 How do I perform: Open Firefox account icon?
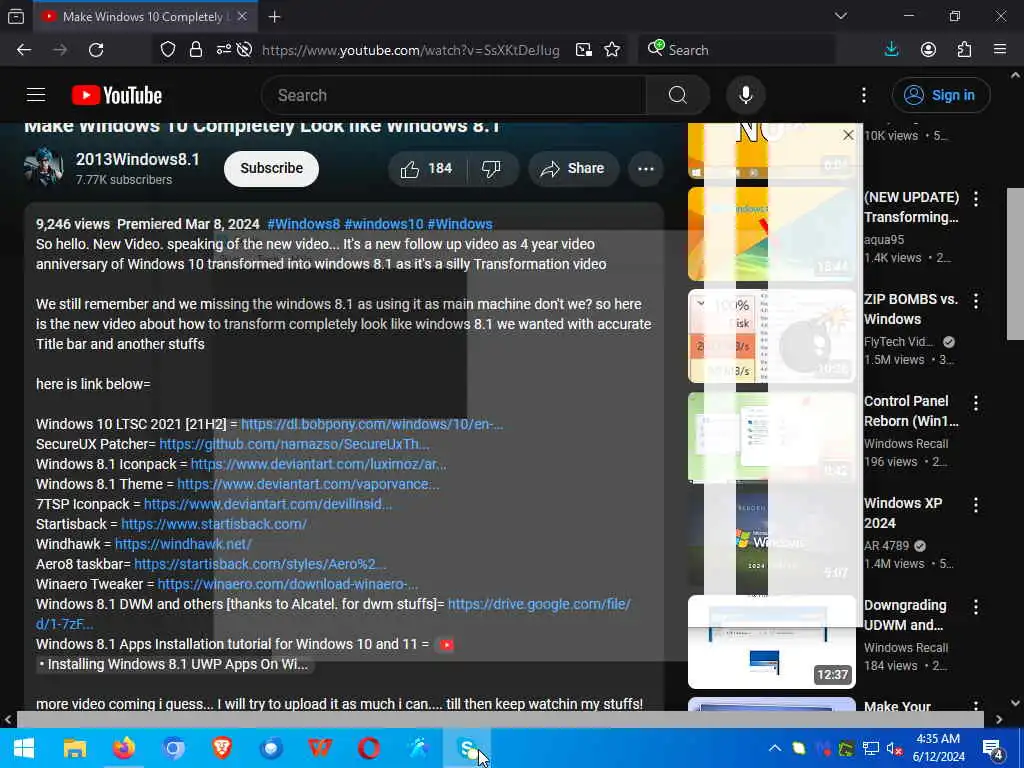(x=928, y=50)
